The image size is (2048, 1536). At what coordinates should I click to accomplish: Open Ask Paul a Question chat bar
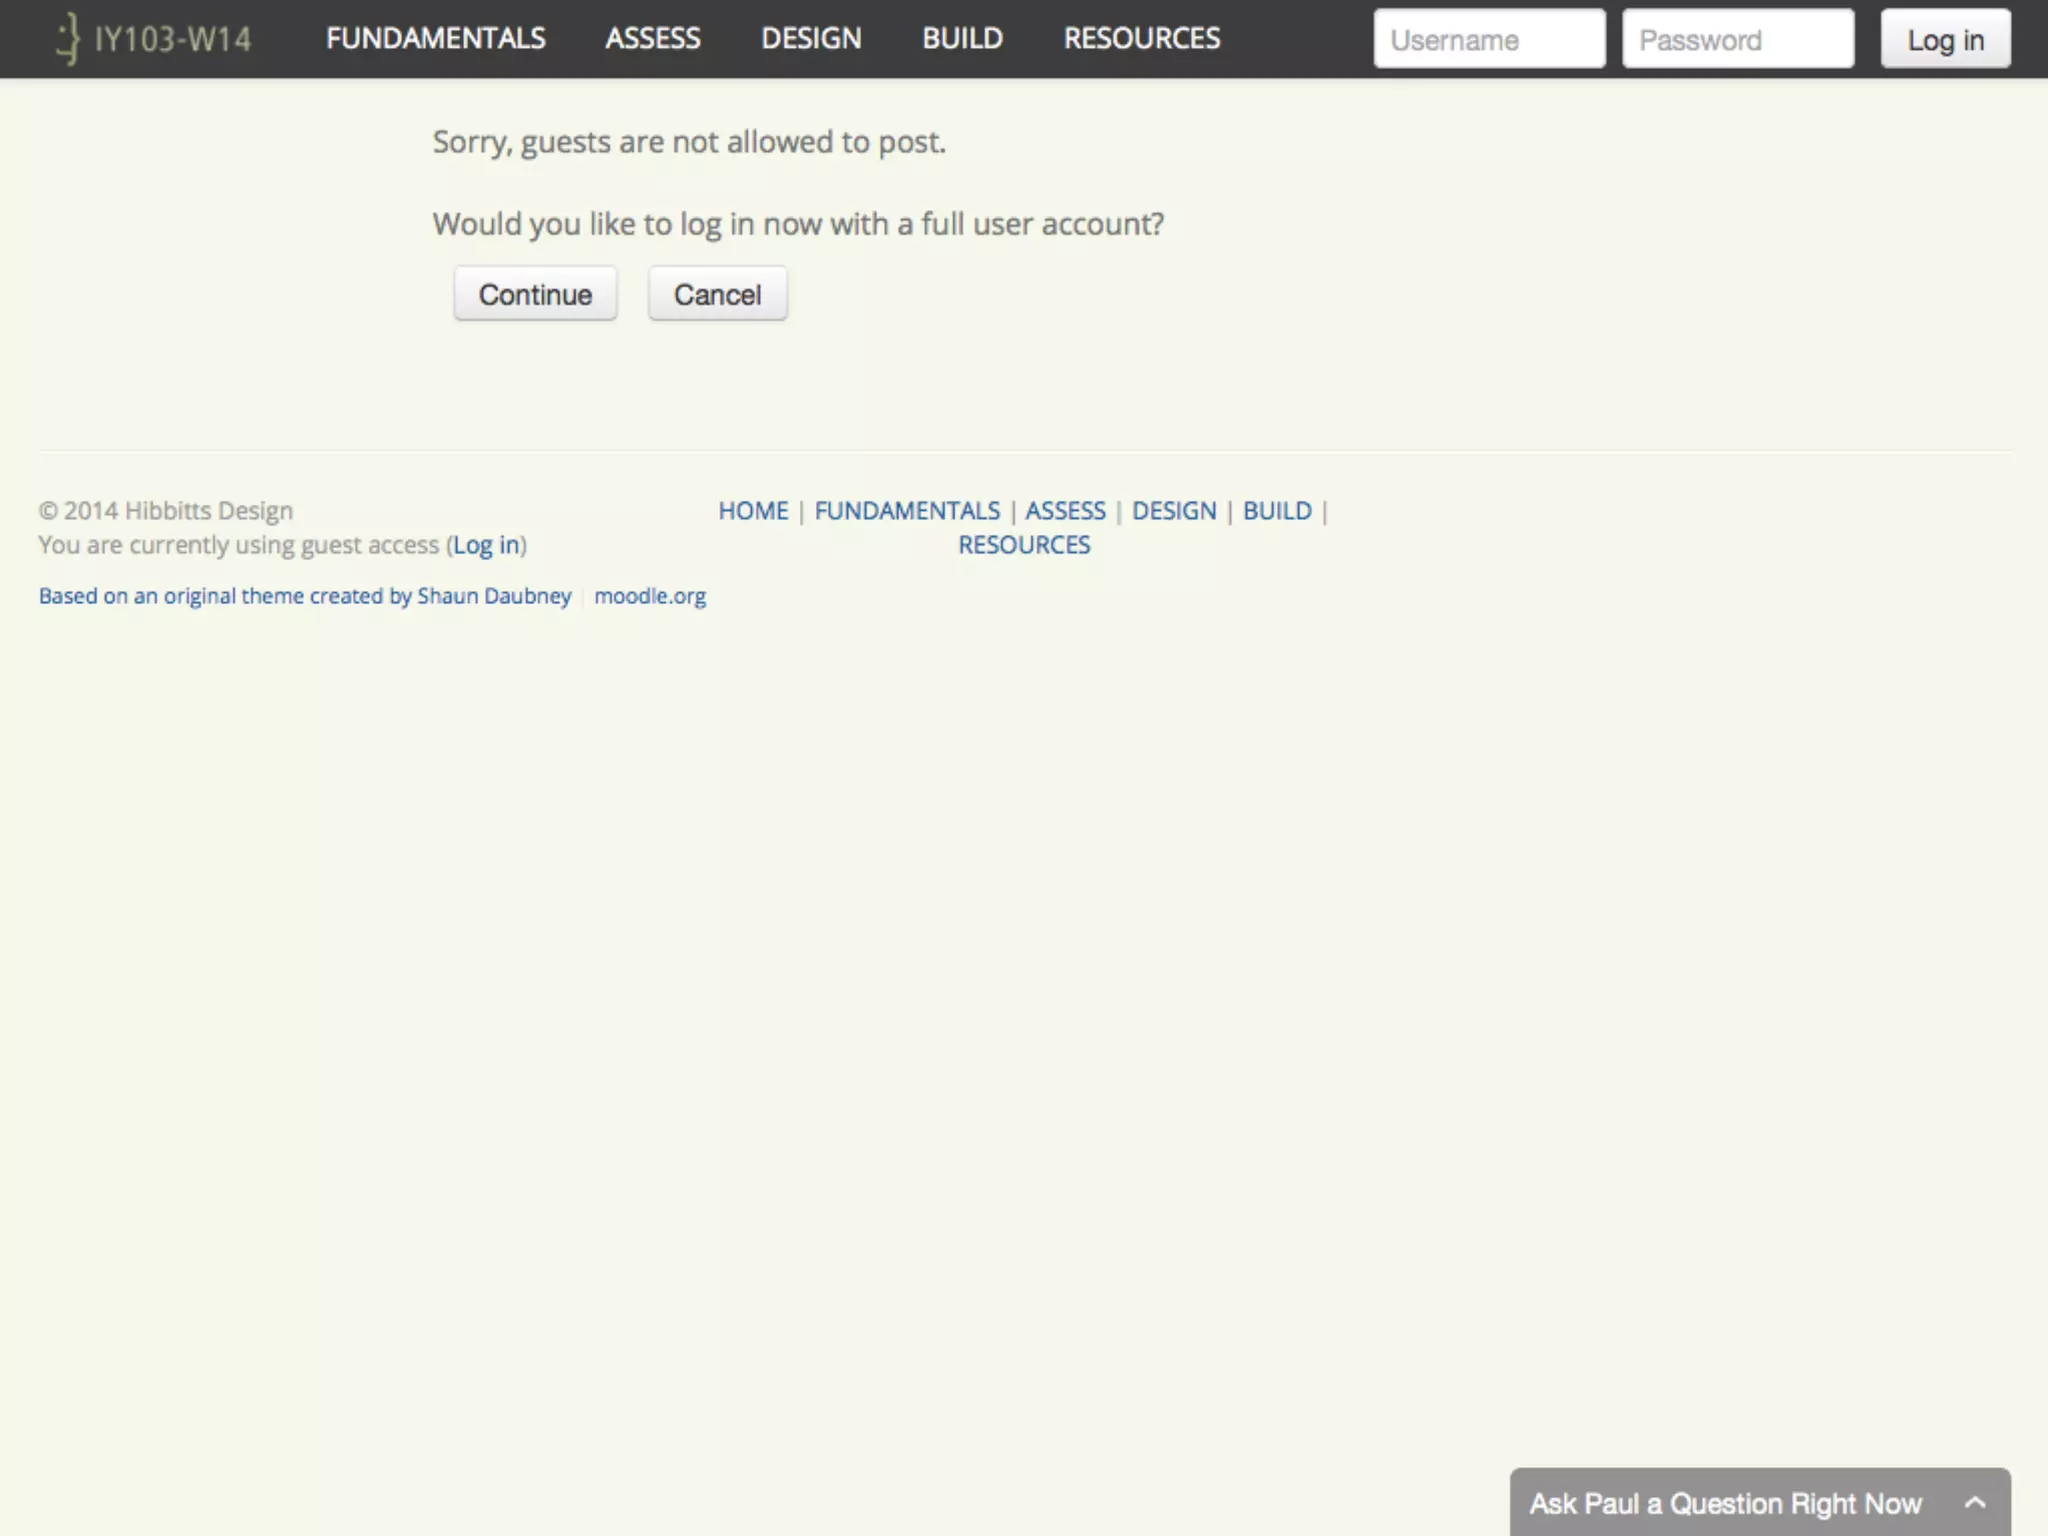[x=1725, y=1503]
